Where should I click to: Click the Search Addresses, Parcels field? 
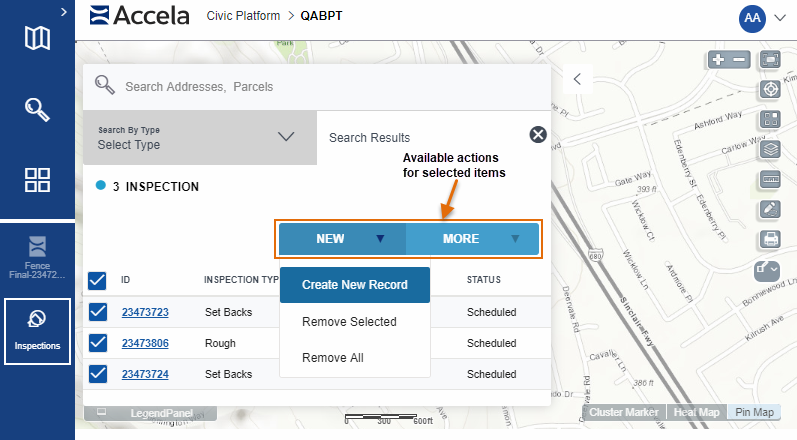(x=330, y=87)
